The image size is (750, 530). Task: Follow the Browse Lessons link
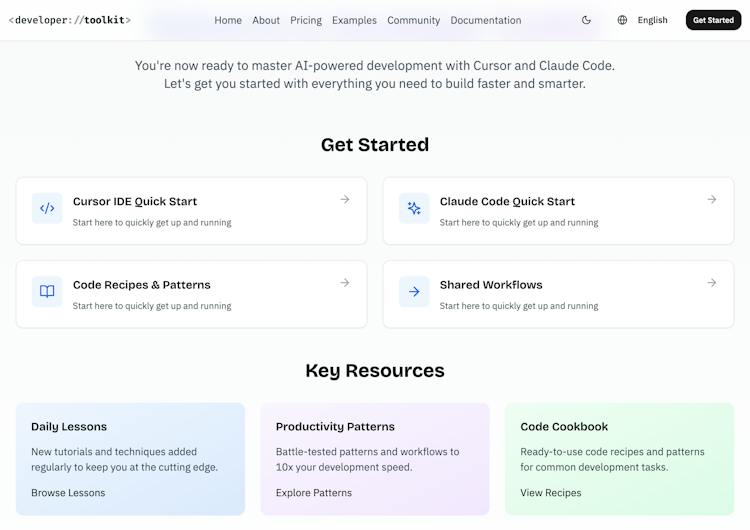click(x=68, y=493)
